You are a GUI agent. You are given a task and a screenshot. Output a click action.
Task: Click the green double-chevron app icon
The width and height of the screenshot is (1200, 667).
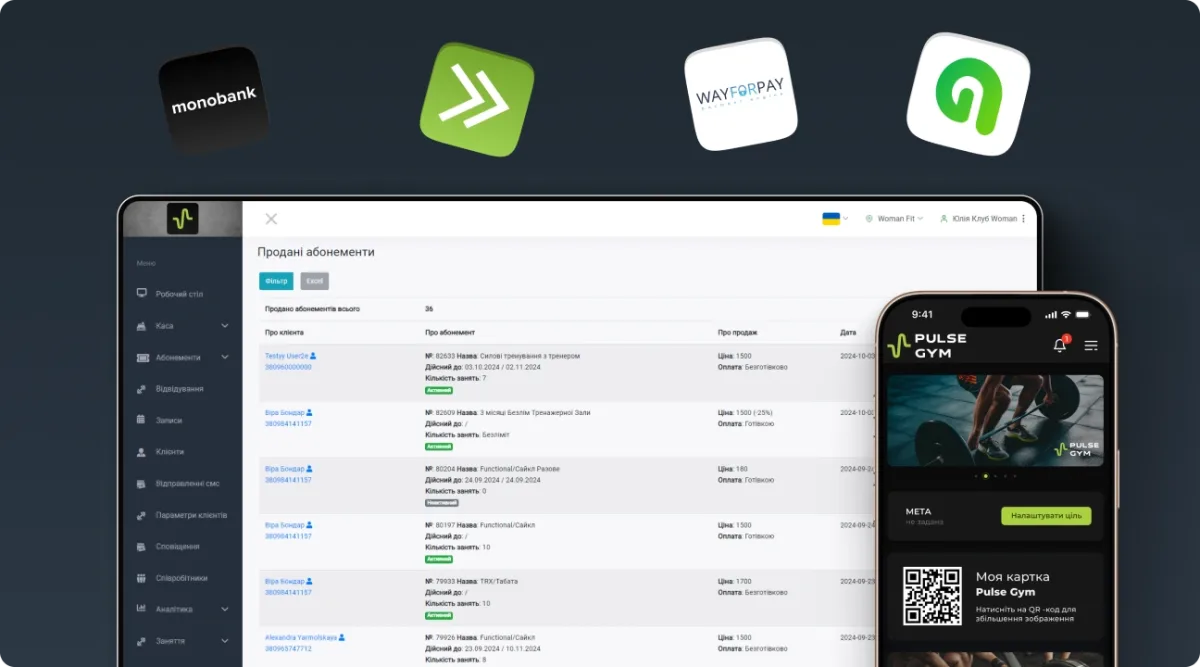pyautogui.click(x=477, y=99)
